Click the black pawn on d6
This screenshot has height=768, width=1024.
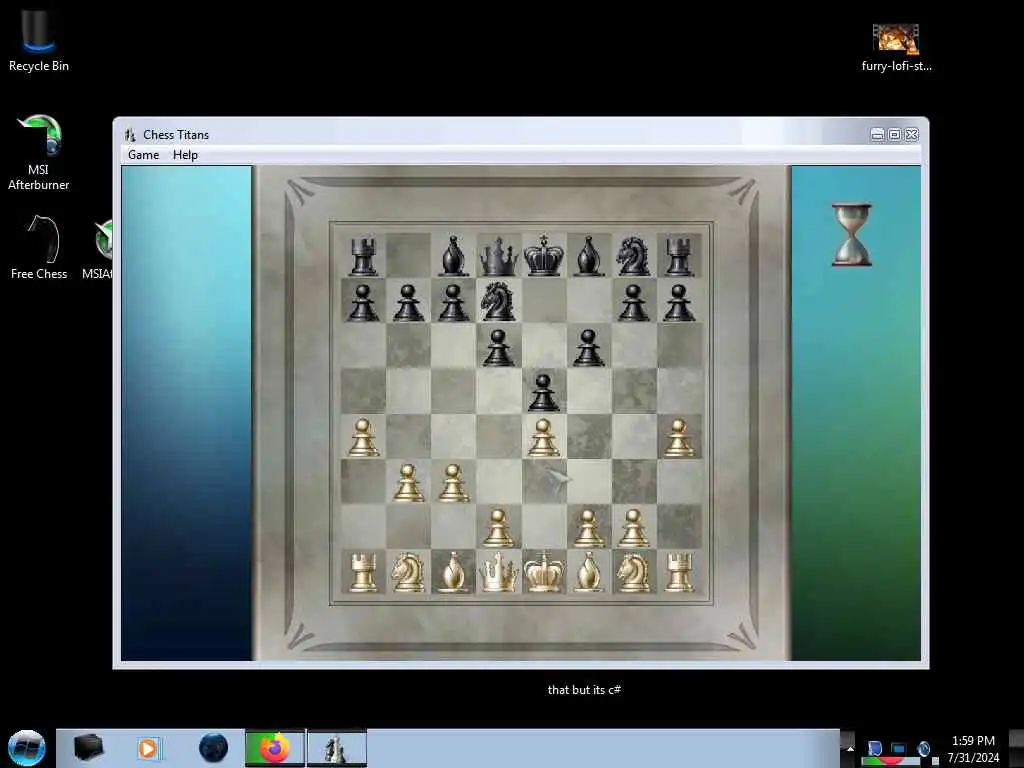[498, 347]
